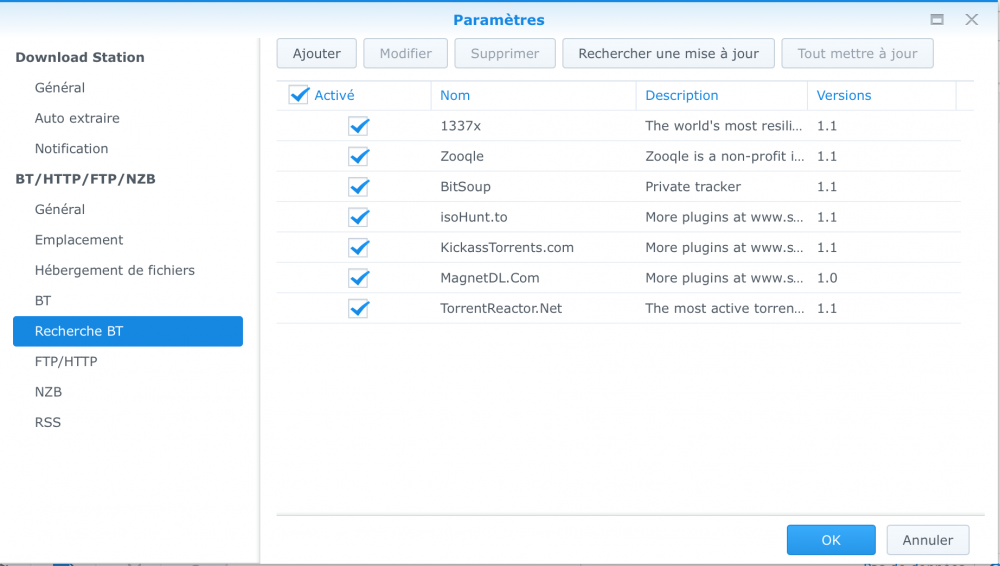
Task: Uncheck the MagnetDL.Com checkbox
Action: pyautogui.click(x=359, y=278)
